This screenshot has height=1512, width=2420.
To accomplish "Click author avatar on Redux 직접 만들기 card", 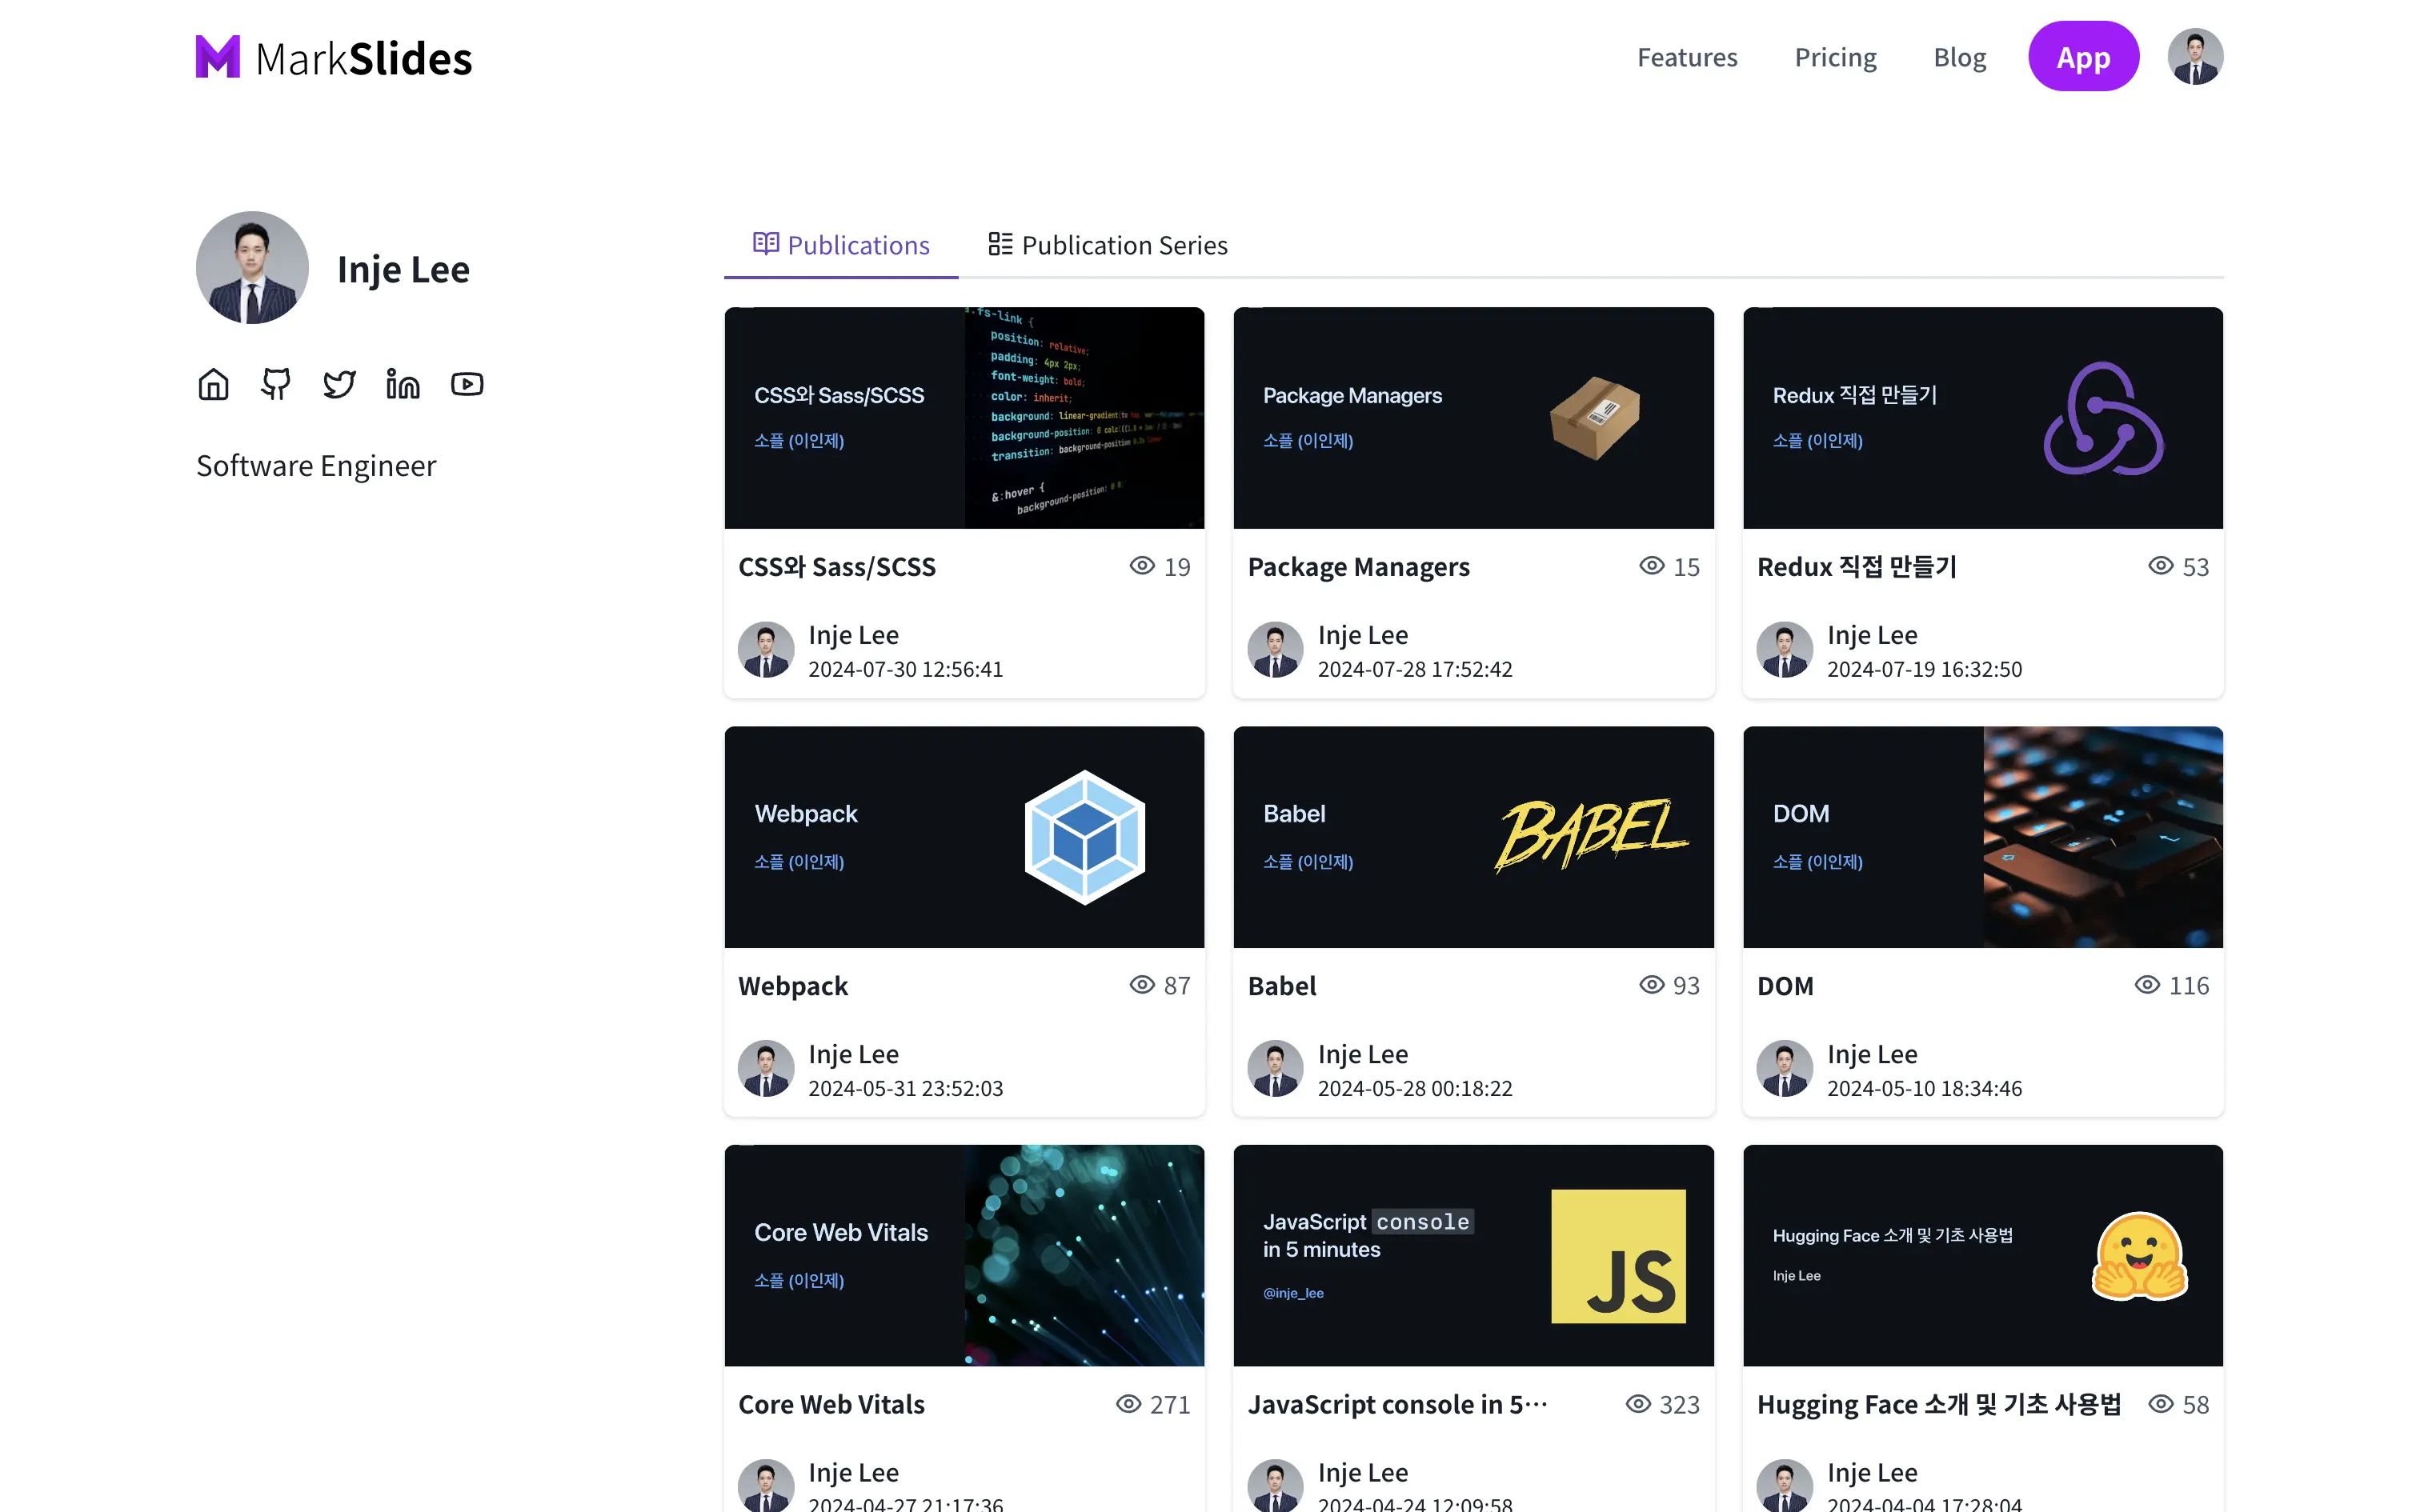I will (x=1785, y=650).
